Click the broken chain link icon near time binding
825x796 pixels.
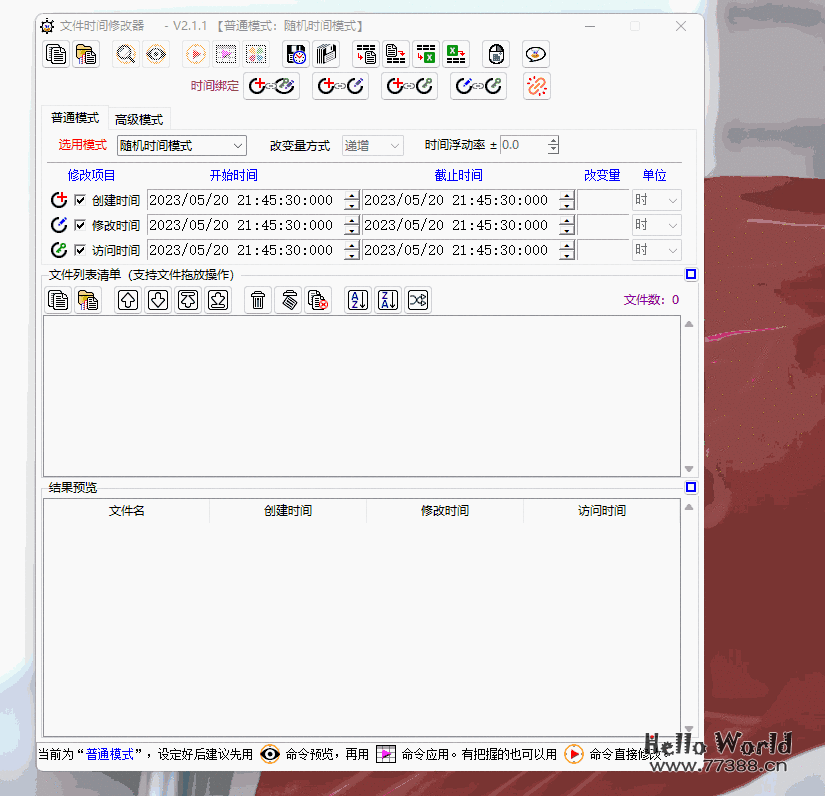pyautogui.click(x=536, y=86)
